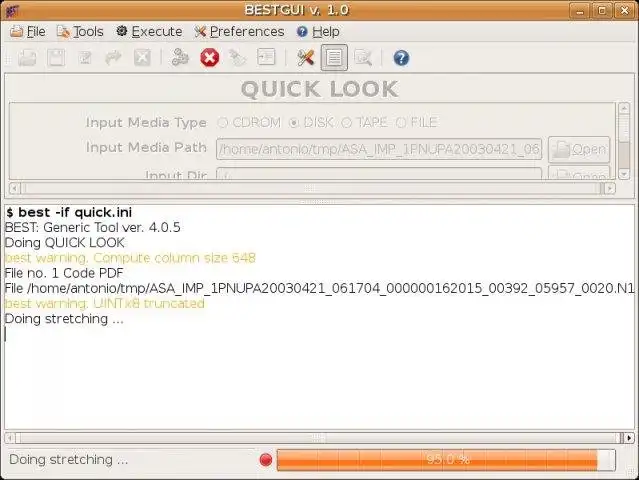Click the QUICK LOOK panel heading
The height and width of the screenshot is (480, 639).
(320, 89)
